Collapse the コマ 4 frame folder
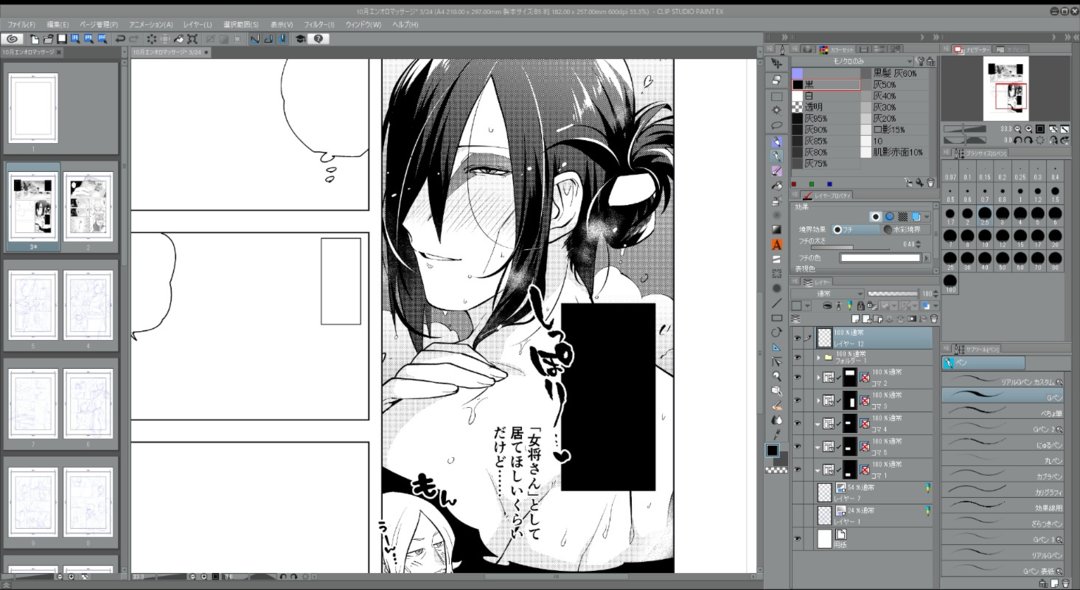The width and height of the screenshot is (1080, 590). click(818, 424)
